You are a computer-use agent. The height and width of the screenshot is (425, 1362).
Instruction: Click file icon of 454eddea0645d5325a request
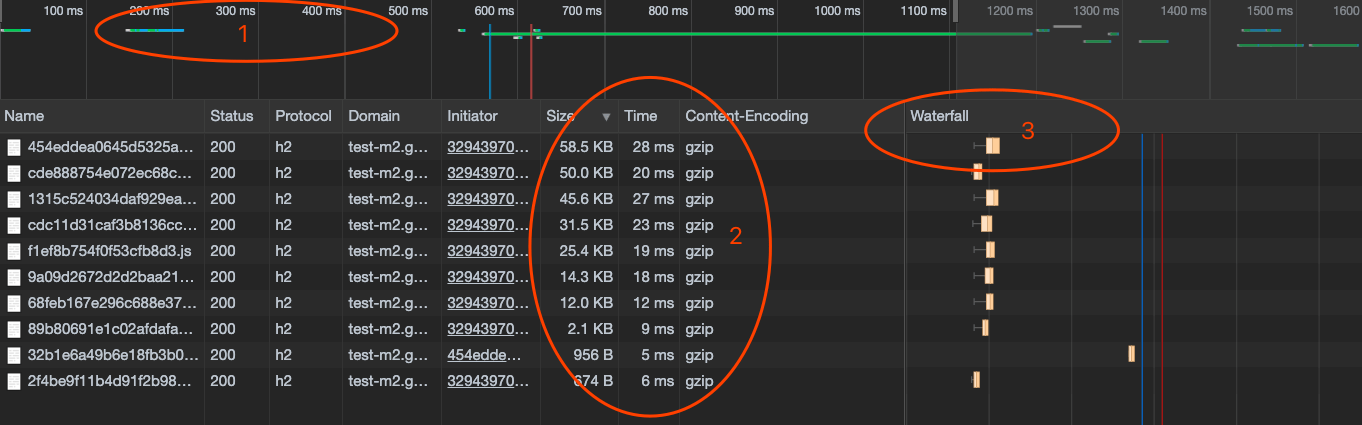(14, 147)
